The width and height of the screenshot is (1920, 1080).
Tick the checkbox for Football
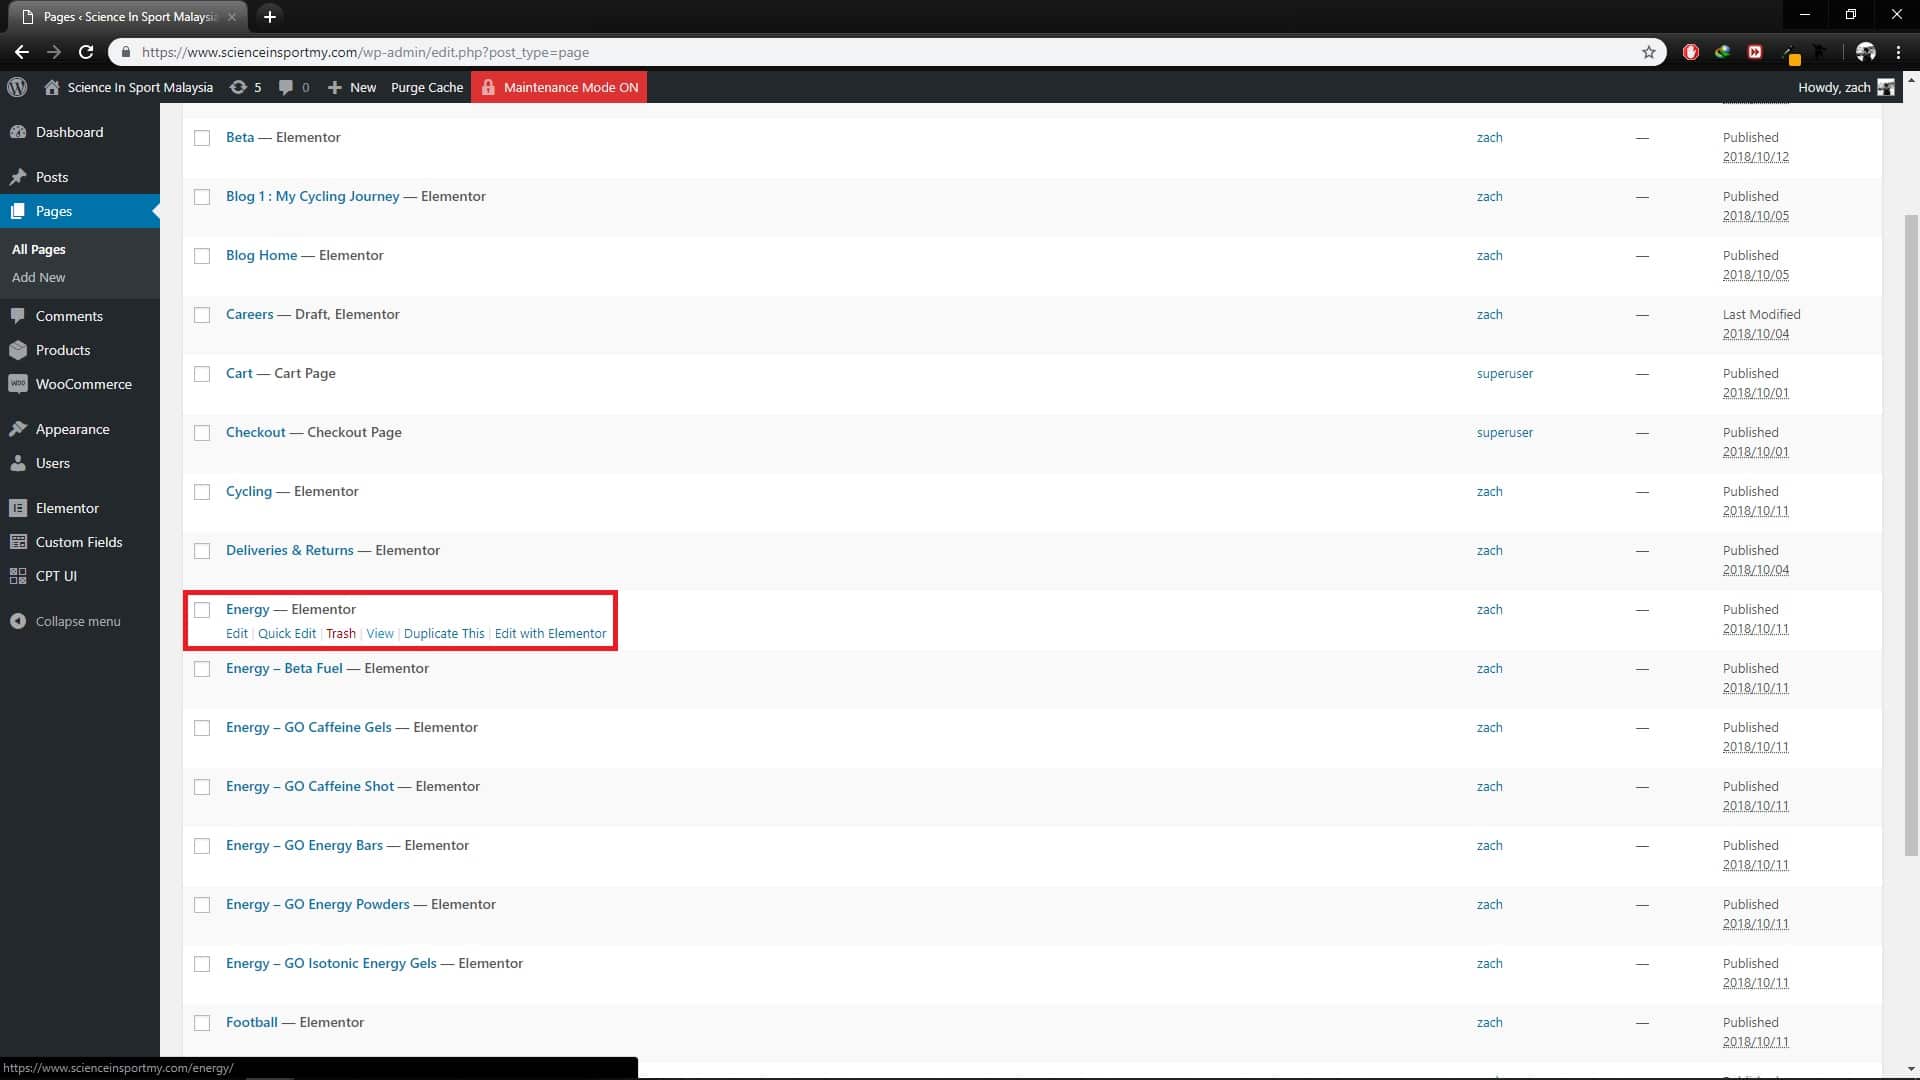pyautogui.click(x=202, y=1023)
